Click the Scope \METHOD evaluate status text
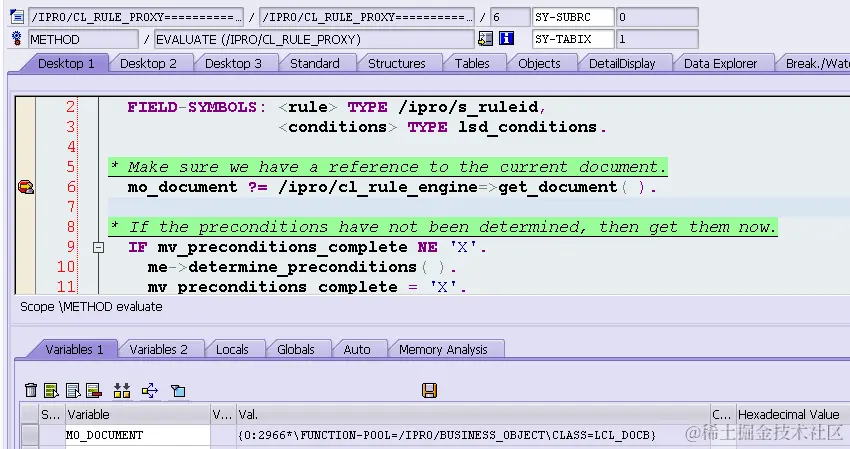Screen dimensions: 850x449 click(91, 307)
